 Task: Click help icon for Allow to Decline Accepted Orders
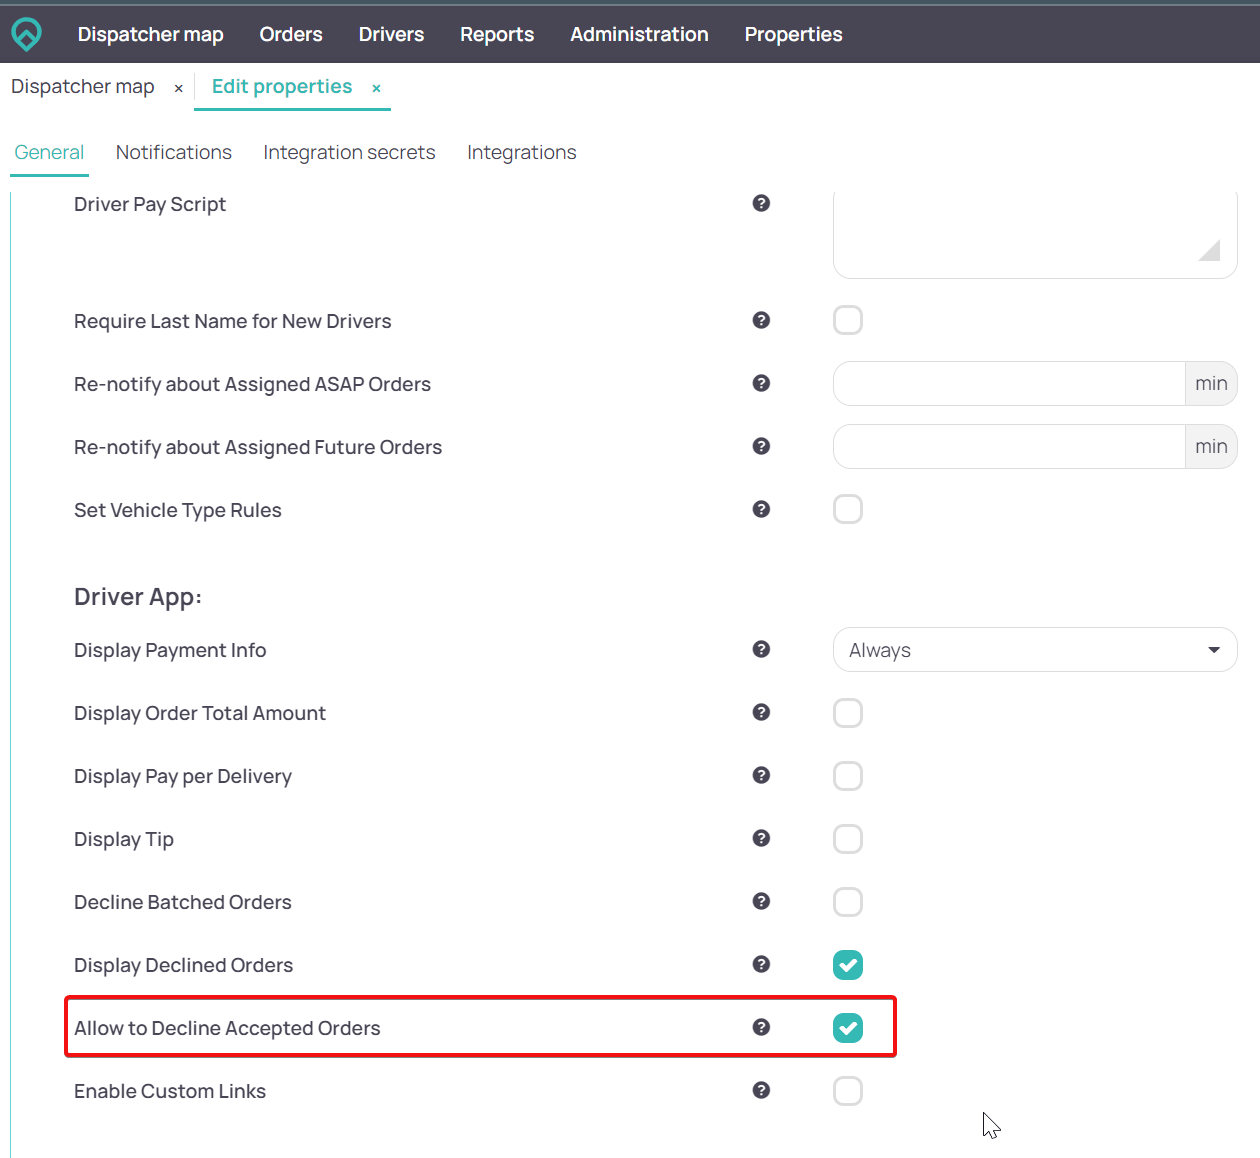[761, 1027]
